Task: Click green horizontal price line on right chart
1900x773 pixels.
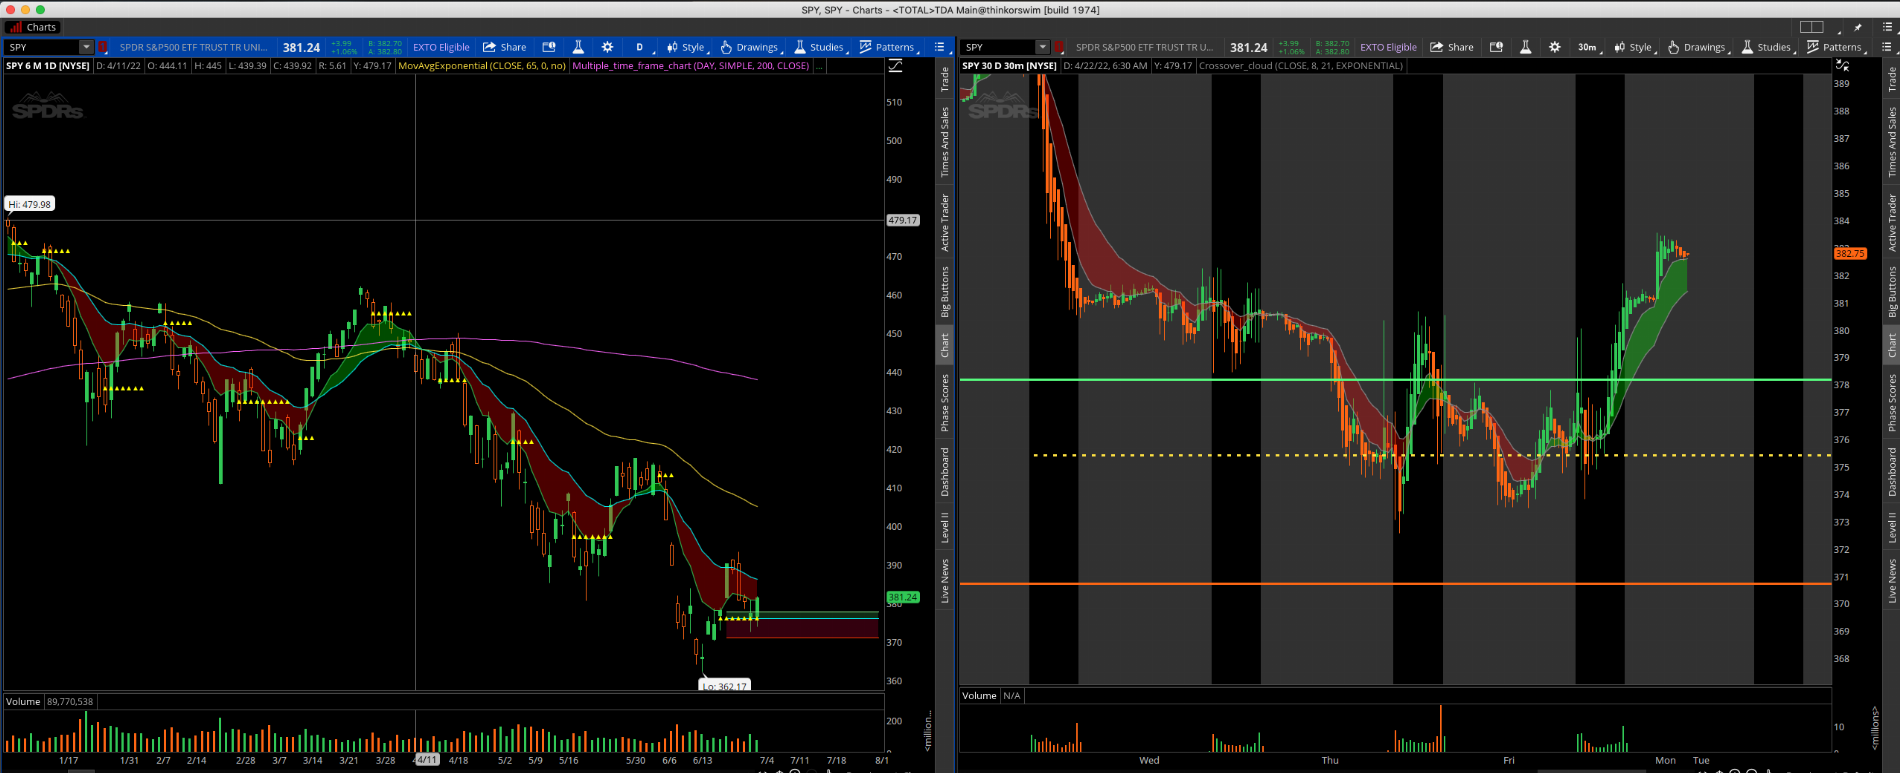Action: 1300,380
